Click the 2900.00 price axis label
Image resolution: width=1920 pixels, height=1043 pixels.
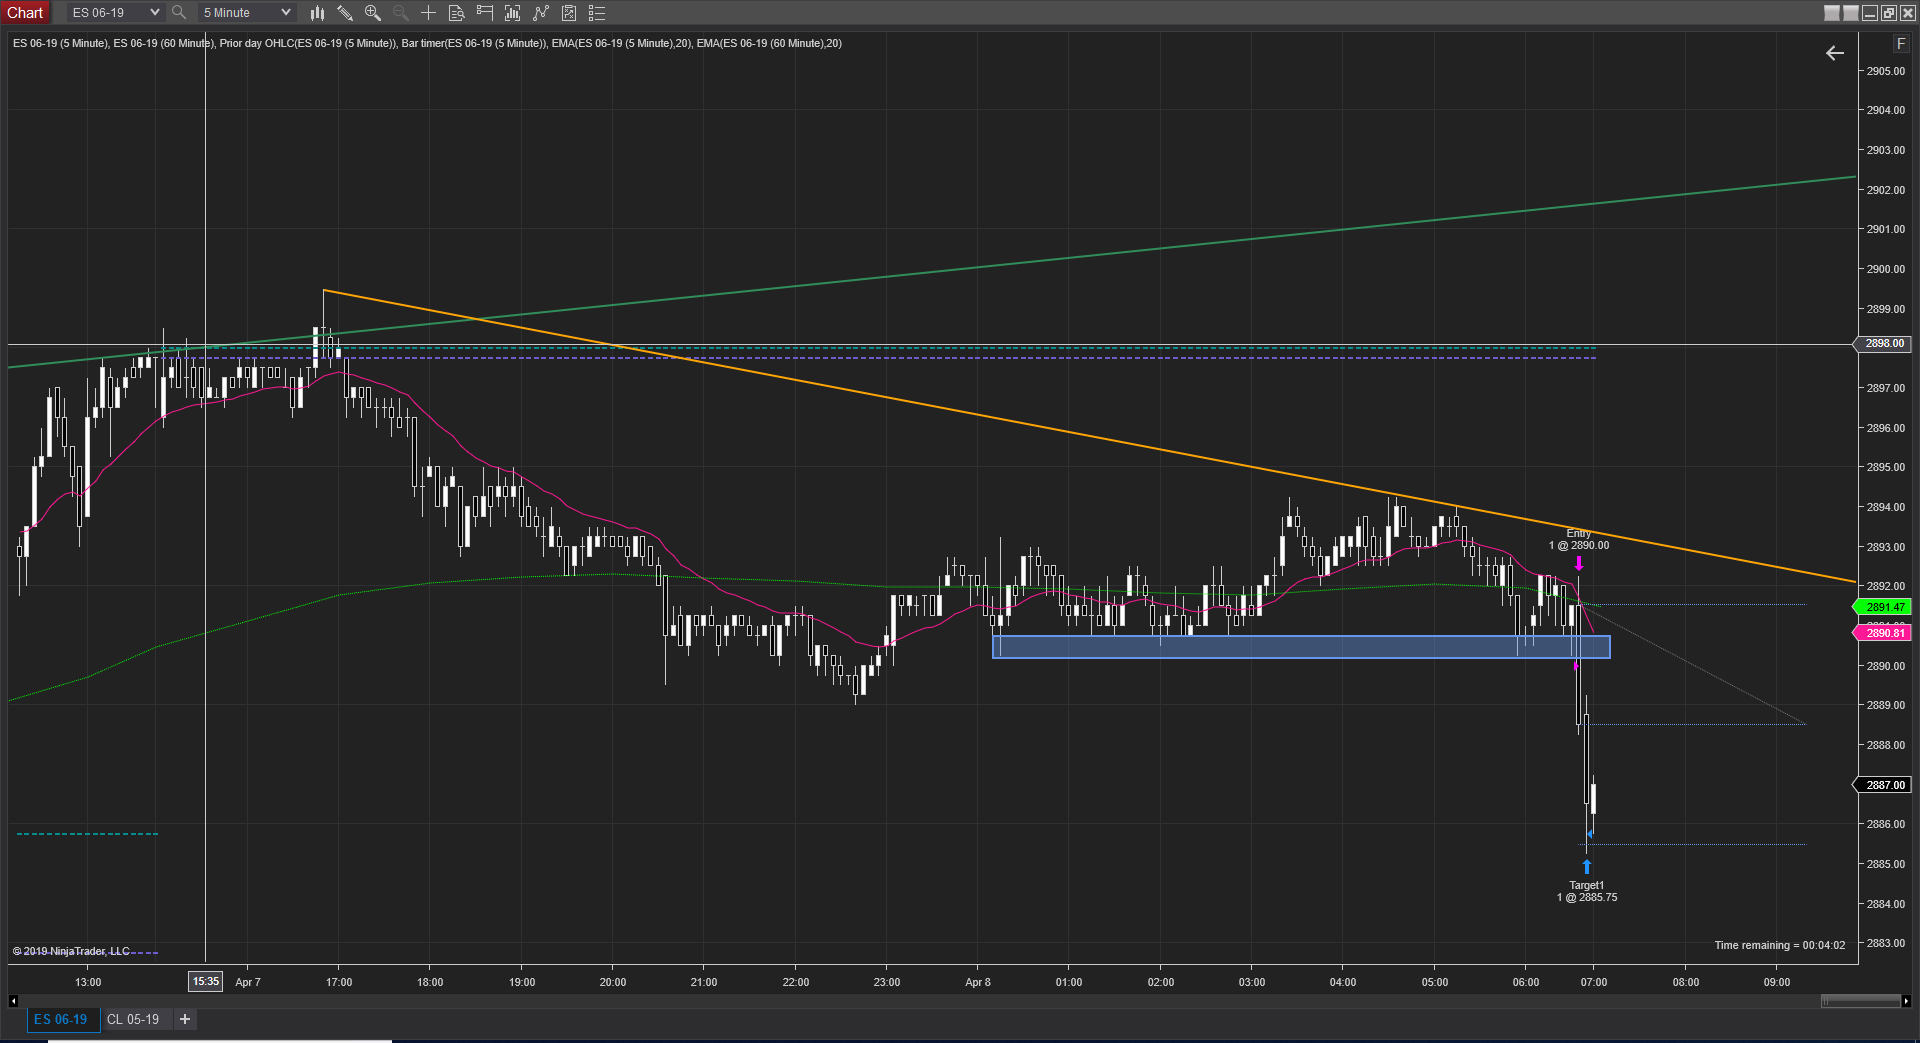[x=1886, y=269]
